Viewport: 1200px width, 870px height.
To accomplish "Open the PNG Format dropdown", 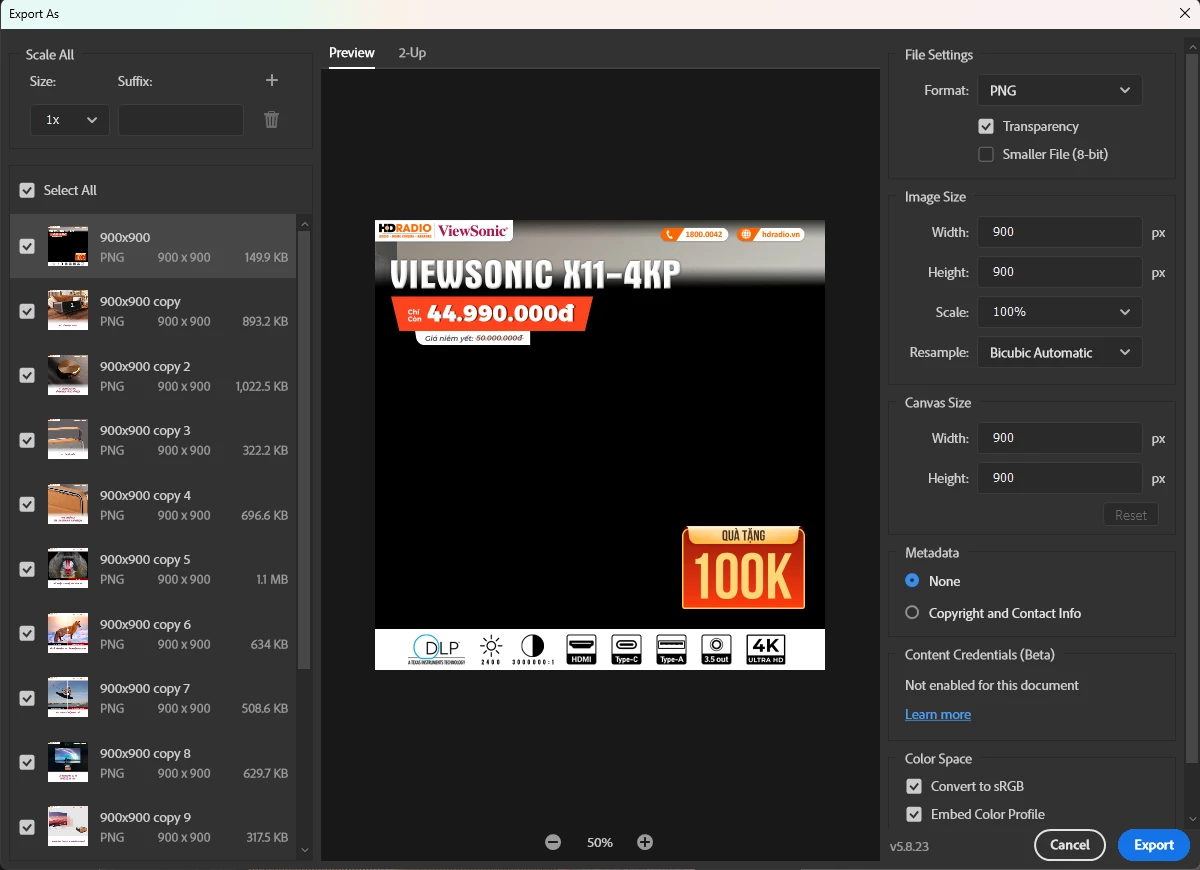I will [1060, 90].
